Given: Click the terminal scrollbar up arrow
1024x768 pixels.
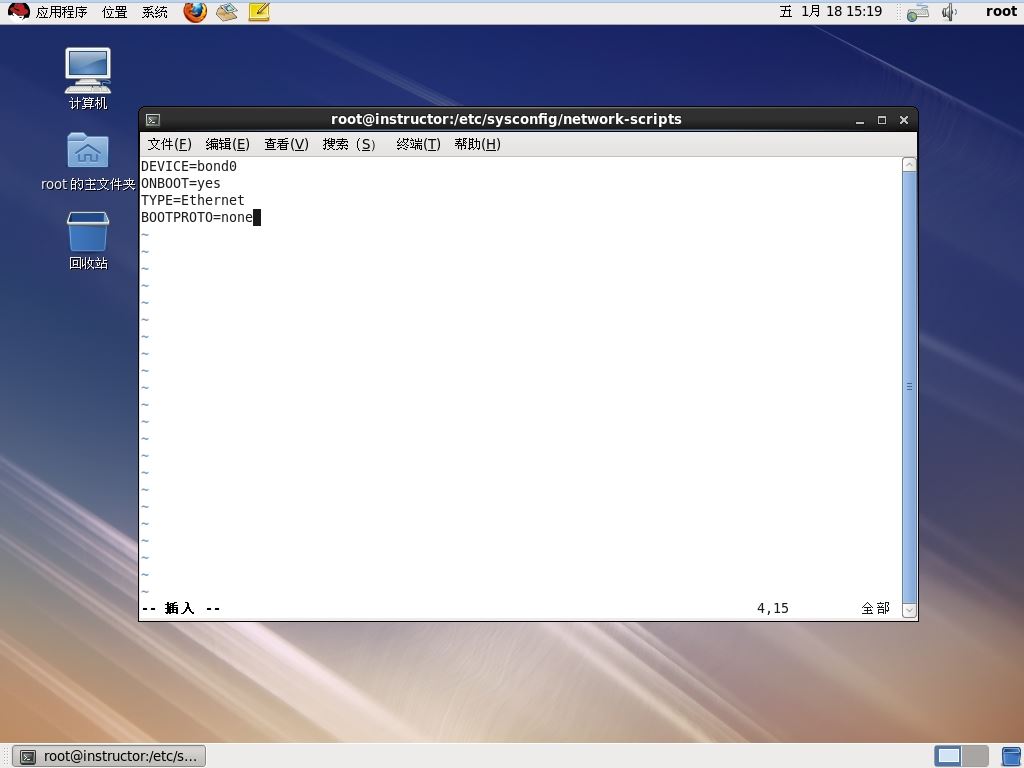Looking at the screenshot, I should [909, 165].
